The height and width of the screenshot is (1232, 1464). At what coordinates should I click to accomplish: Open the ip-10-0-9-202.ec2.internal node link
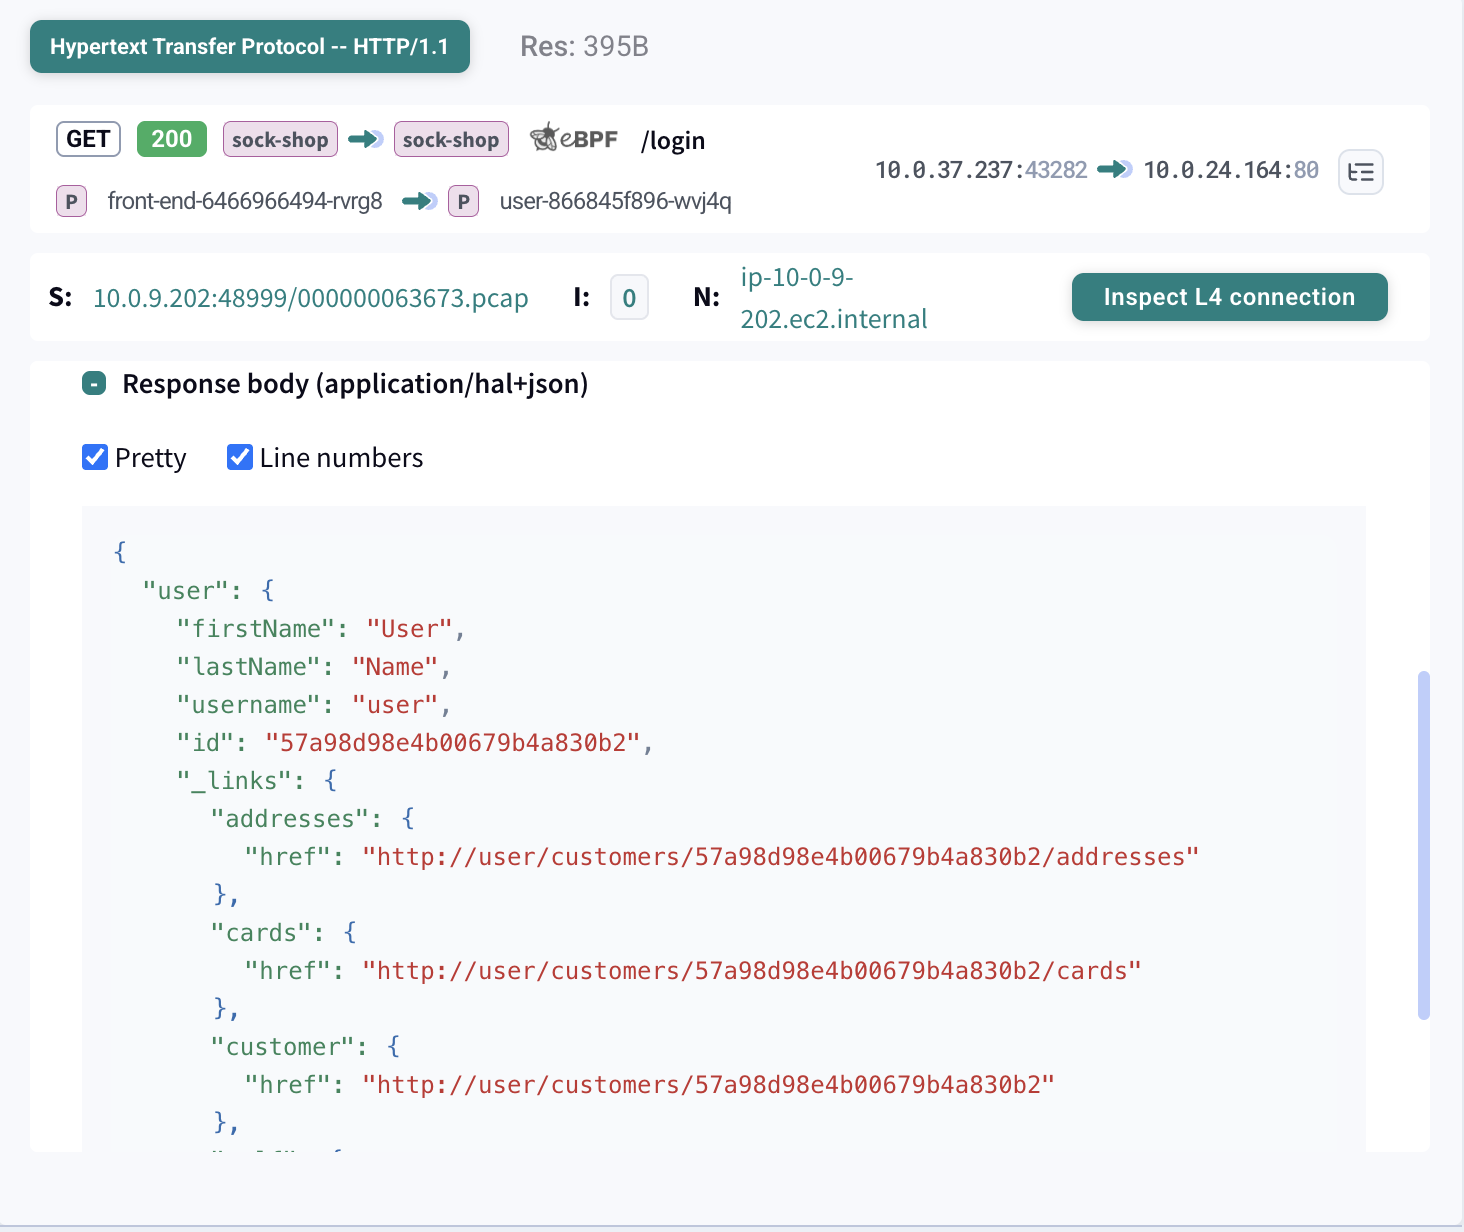click(834, 298)
